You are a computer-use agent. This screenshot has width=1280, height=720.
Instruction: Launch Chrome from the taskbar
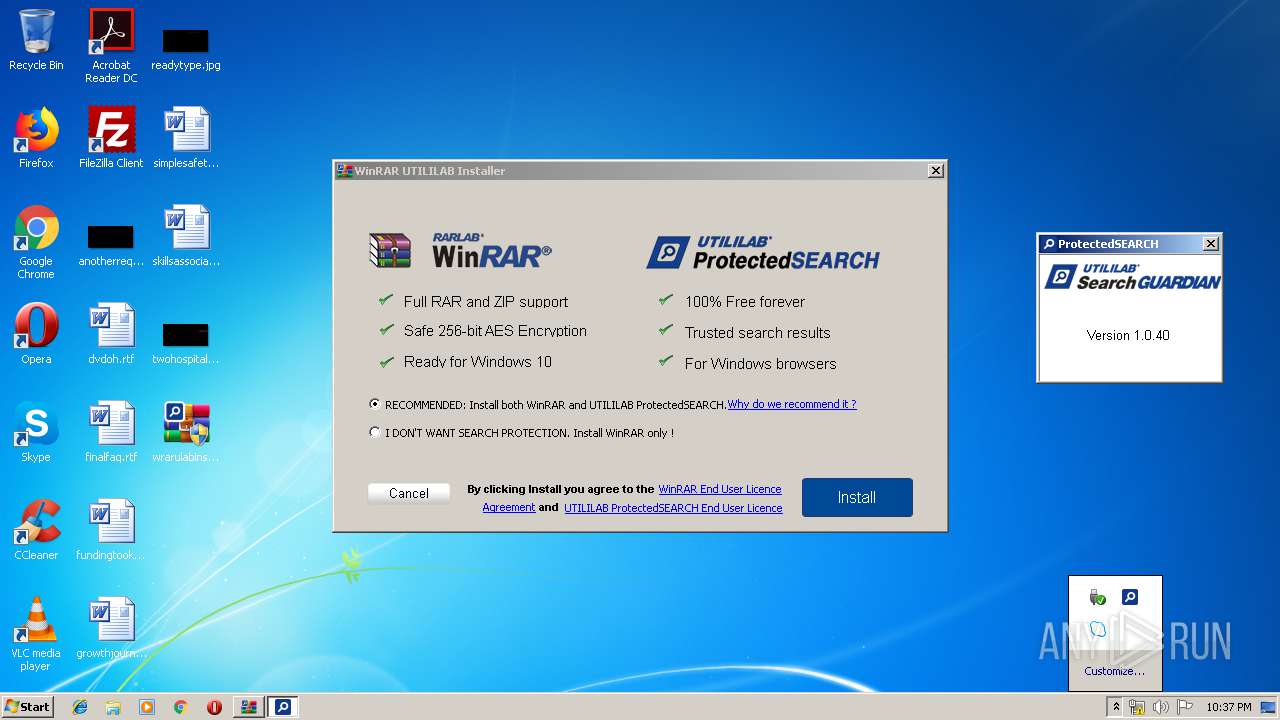180,707
